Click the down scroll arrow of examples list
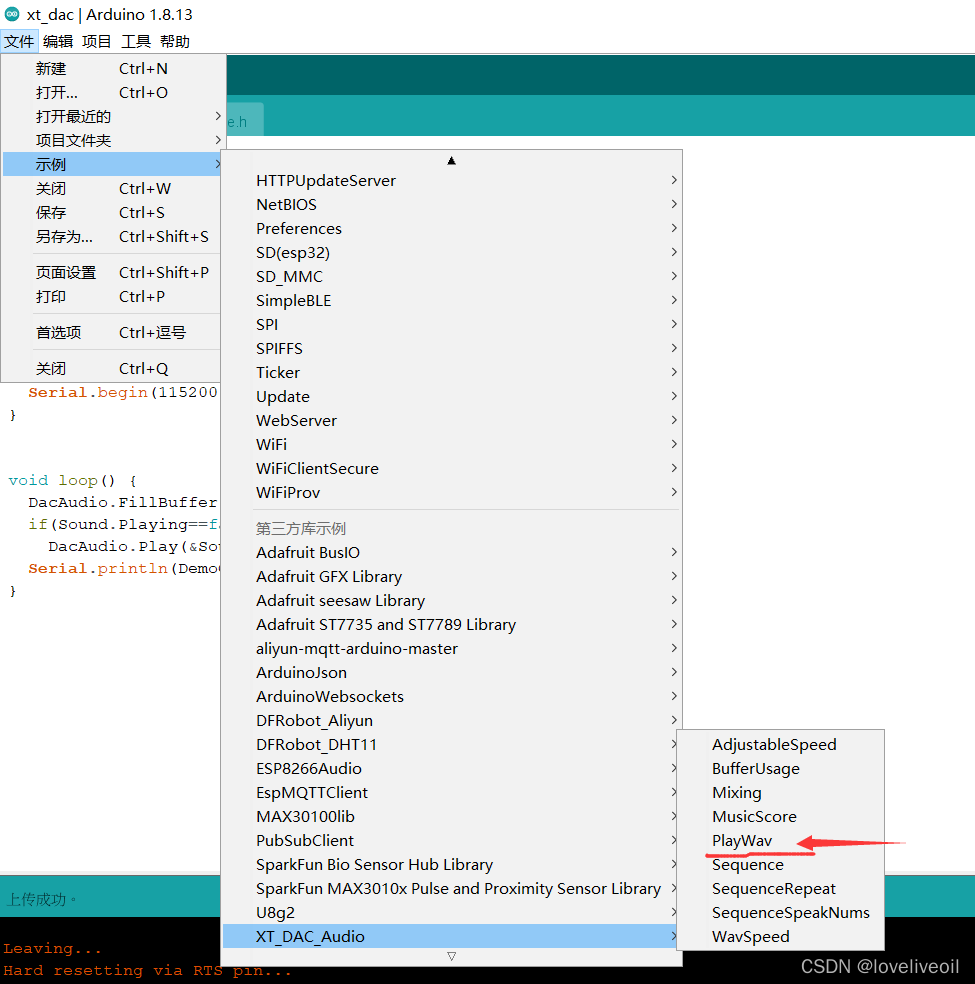 coord(451,956)
